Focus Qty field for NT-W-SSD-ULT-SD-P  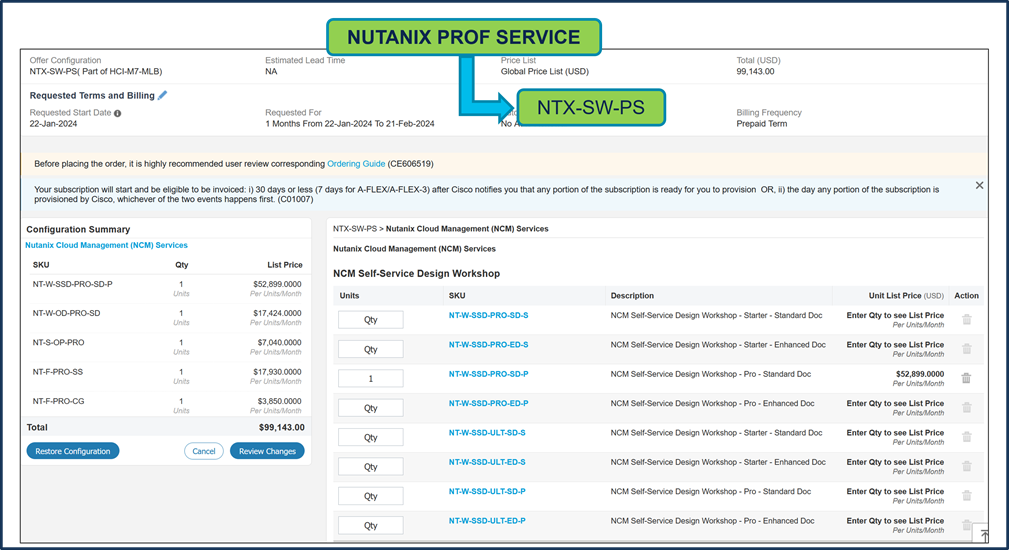[371, 496]
